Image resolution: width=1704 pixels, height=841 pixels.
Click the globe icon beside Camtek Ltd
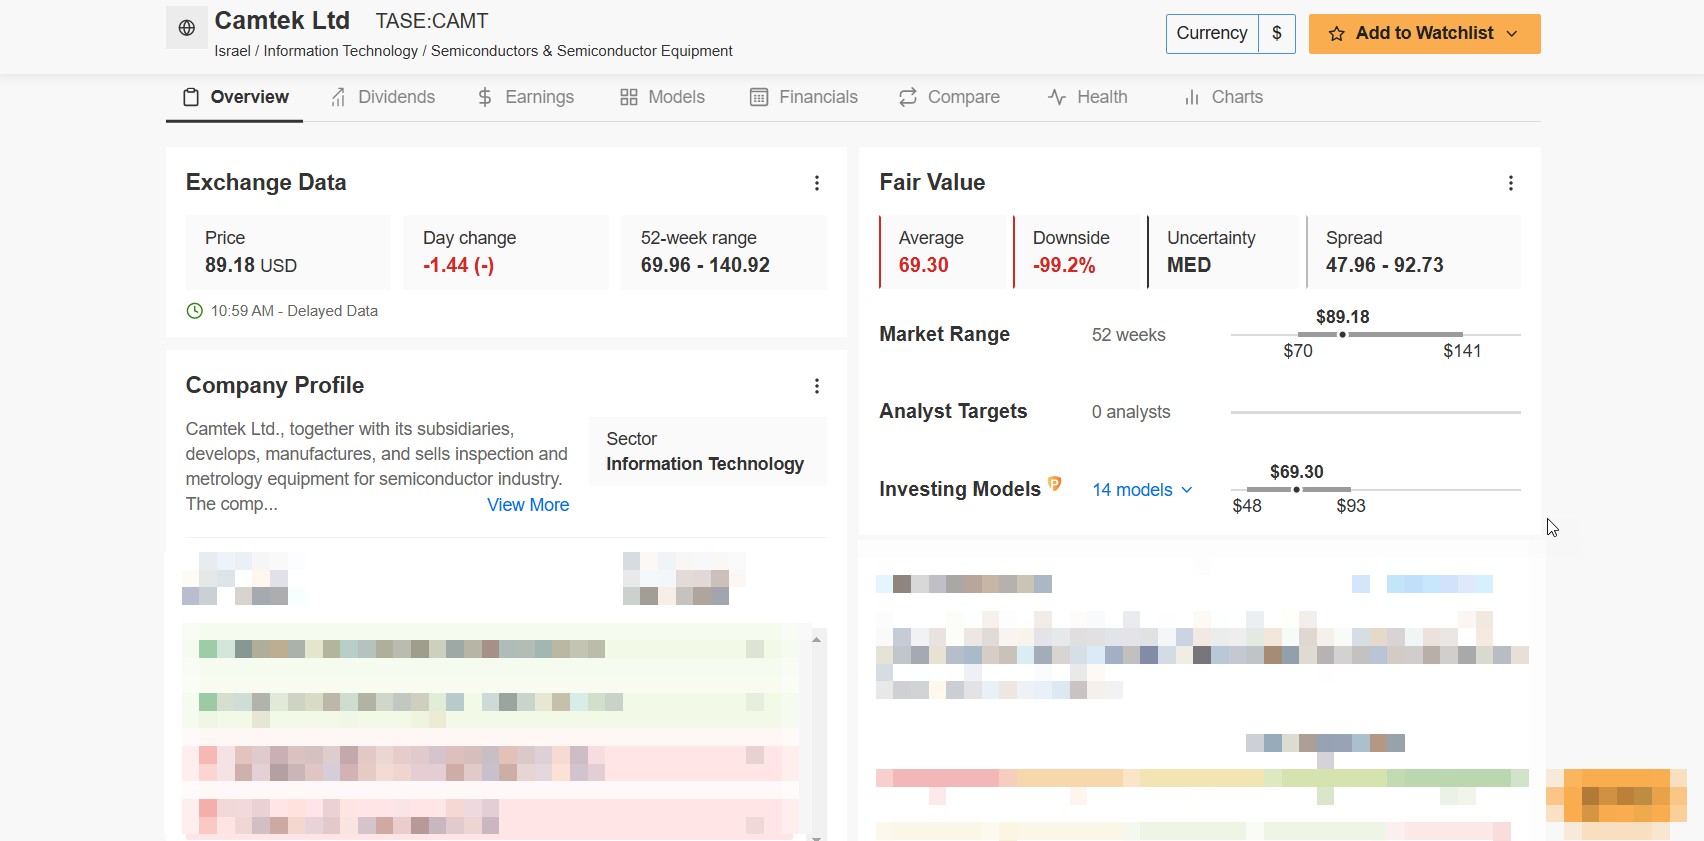click(x=187, y=28)
